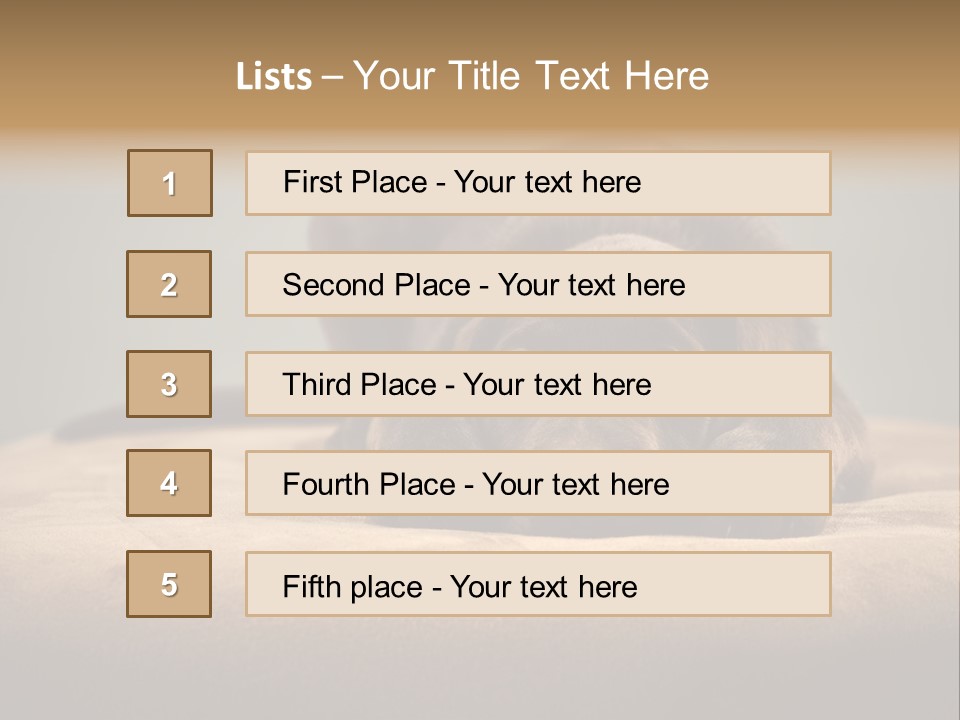
Task: Click the empty gap between box 1 and First Place
Action: pos(229,183)
